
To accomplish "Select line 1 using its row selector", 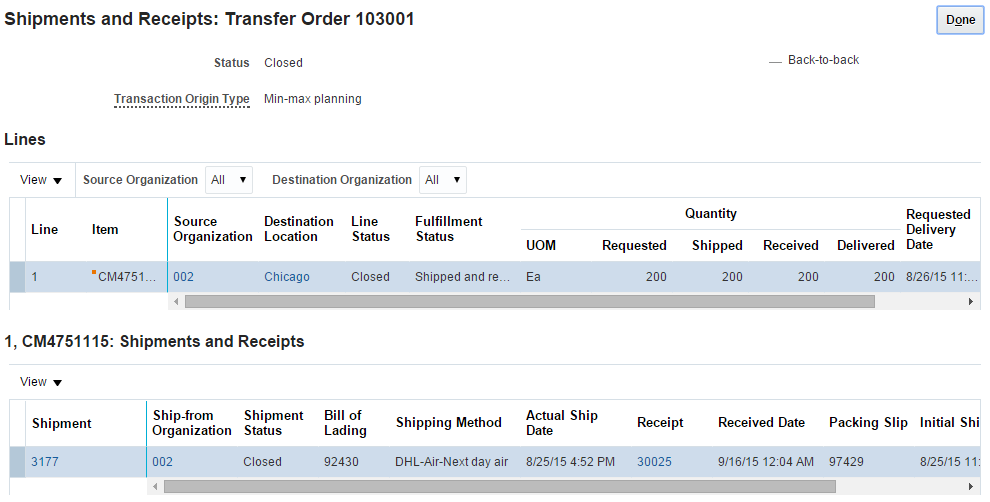I will (x=17, y=277).
